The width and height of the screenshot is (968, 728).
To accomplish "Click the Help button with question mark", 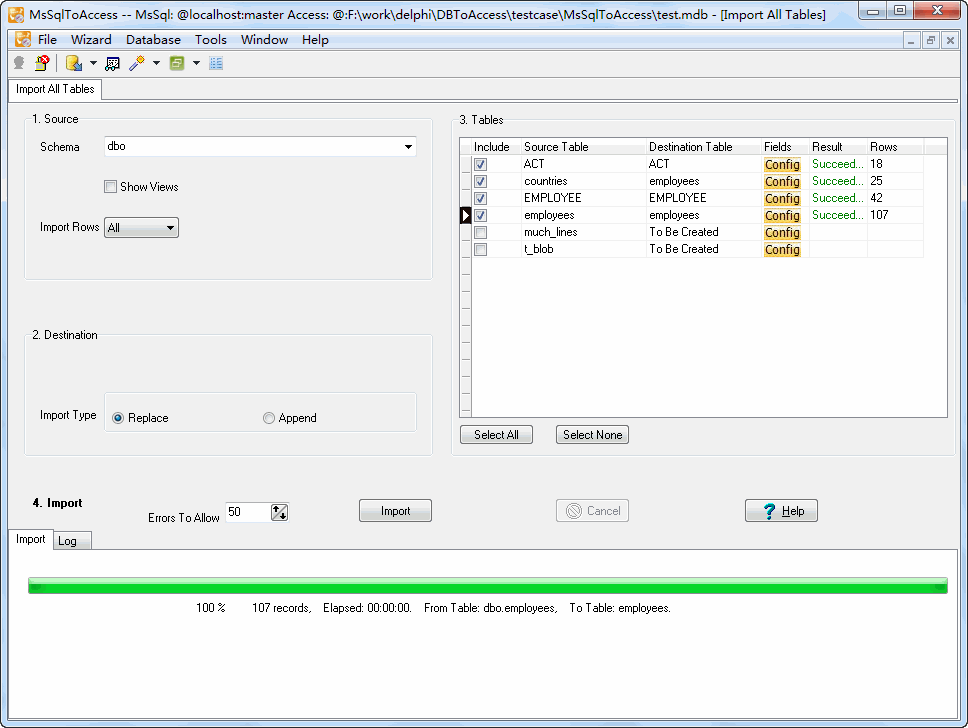I will 781,511.
